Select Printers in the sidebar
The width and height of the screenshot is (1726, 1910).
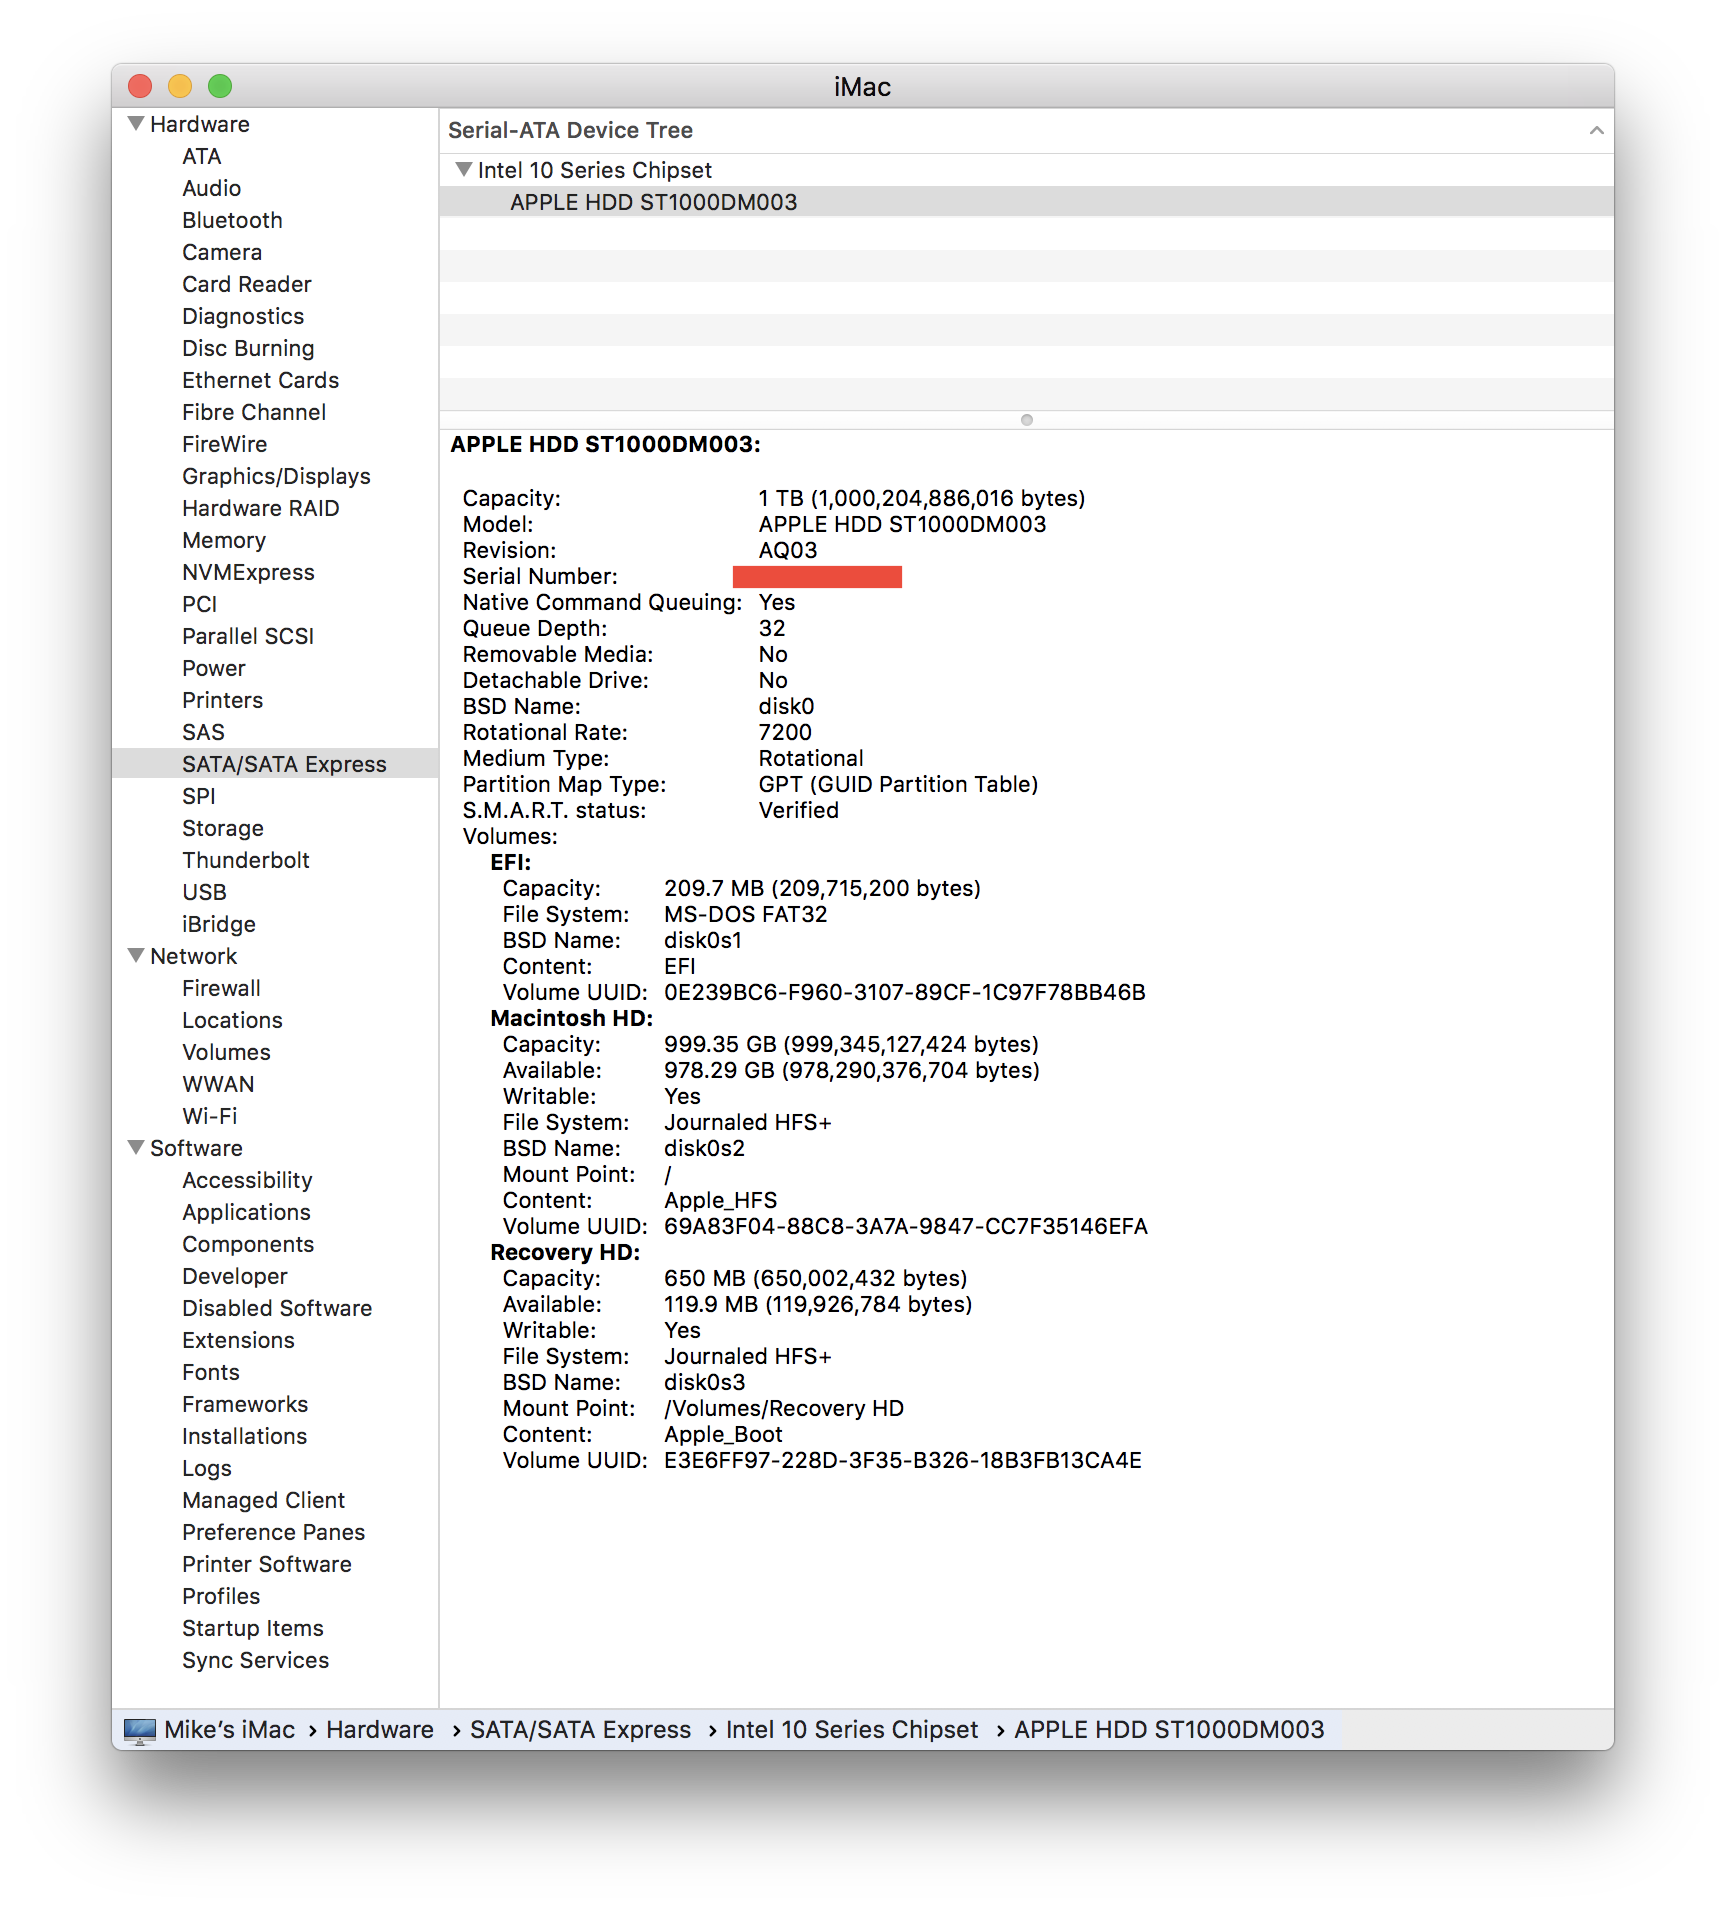[x=223, y=701]
